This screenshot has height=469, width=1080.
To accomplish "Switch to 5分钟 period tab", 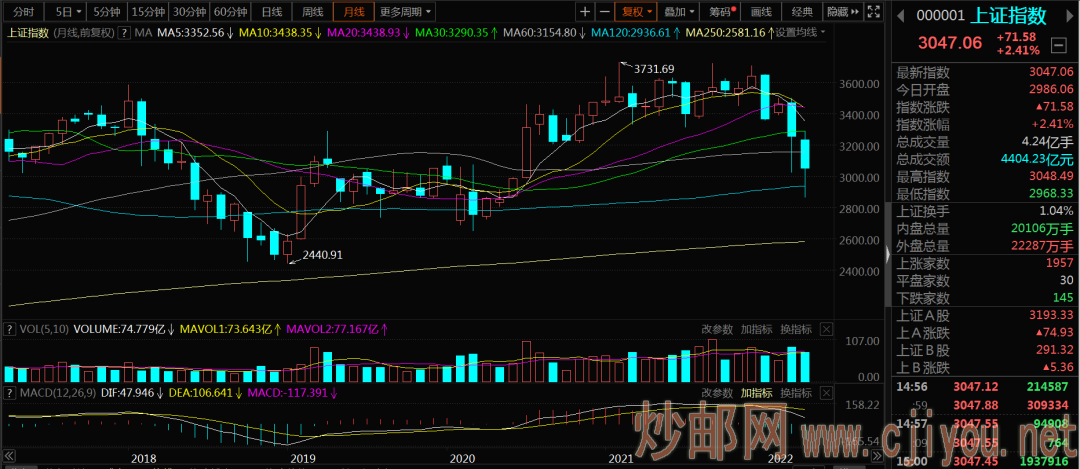I will (x=106, y=12).
